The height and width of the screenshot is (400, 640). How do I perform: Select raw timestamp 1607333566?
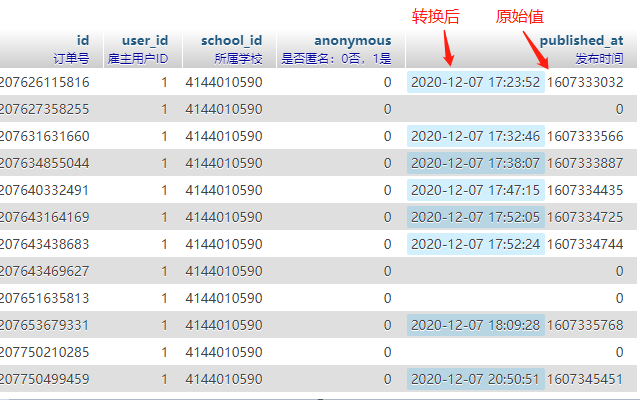(585, 136)
